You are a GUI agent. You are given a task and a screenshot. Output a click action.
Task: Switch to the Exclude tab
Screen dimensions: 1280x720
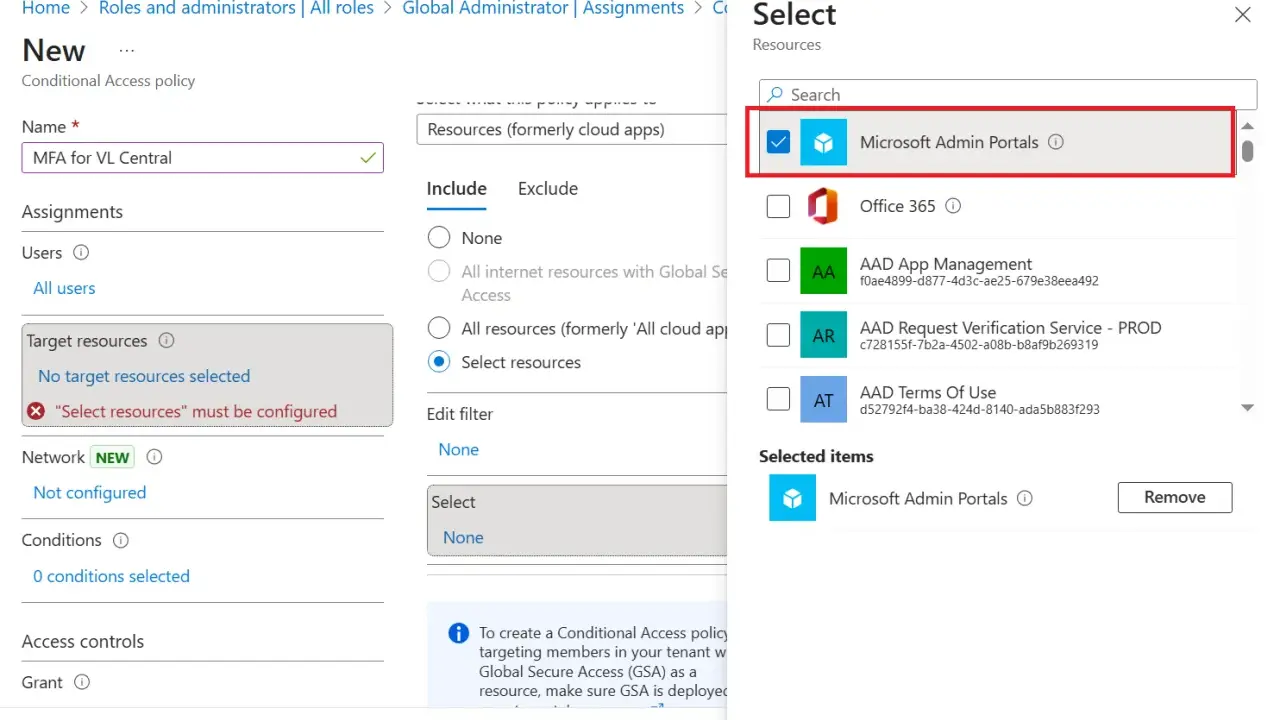click(x=548, y=189)
